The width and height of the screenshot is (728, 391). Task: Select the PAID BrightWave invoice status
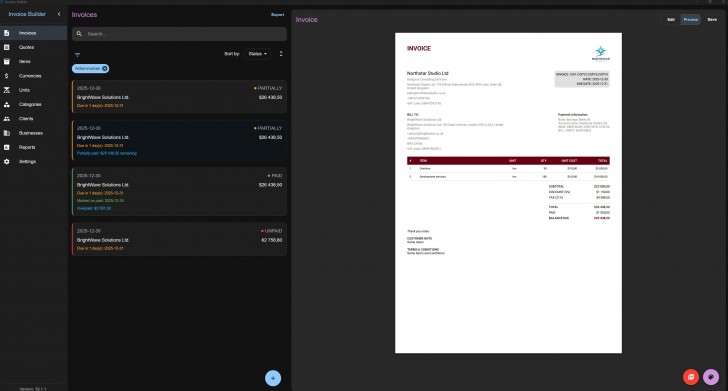[x=275, y=176]
